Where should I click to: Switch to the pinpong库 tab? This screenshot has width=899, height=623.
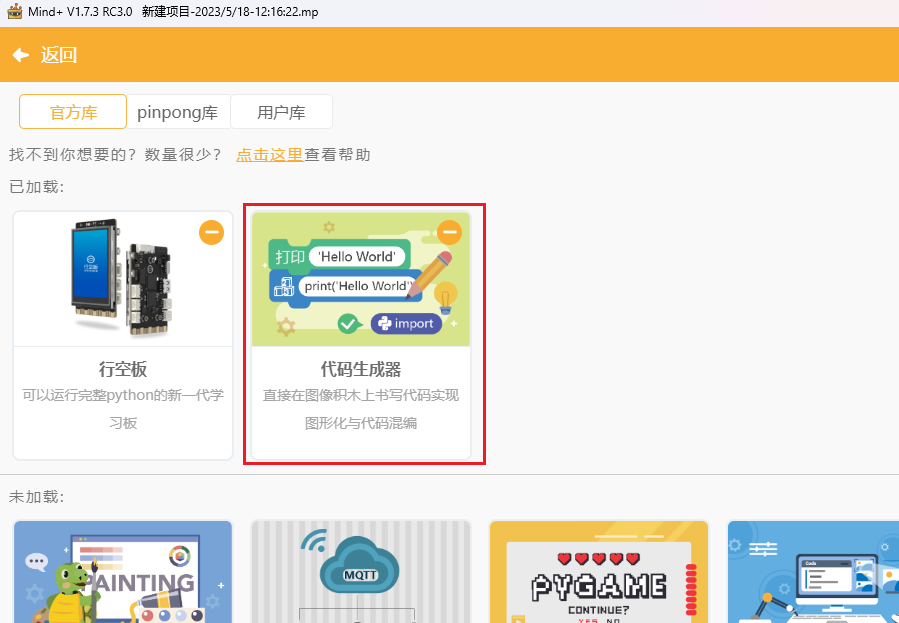(x=178, y=112)
